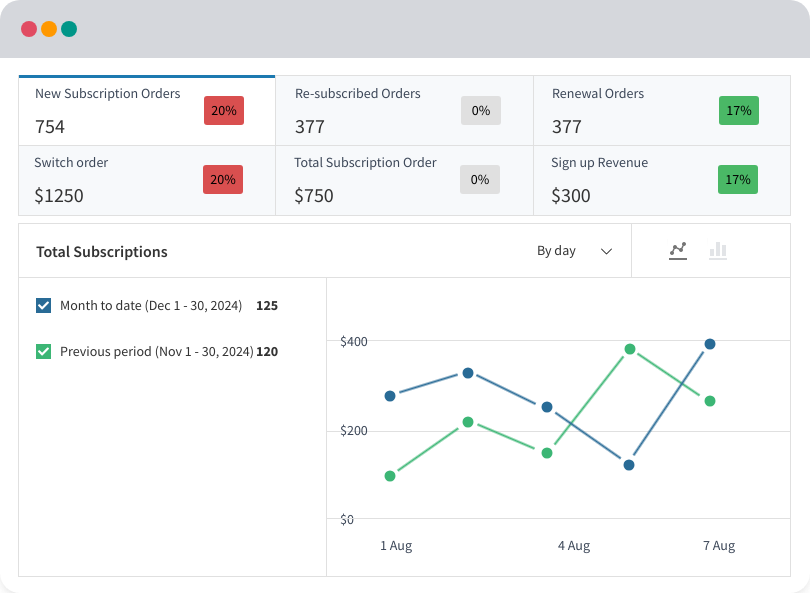Image resolution: width=810 pixels, height=593 pixels.
Task: Click the highest blue data point on chart
Action: coord(710,344)
